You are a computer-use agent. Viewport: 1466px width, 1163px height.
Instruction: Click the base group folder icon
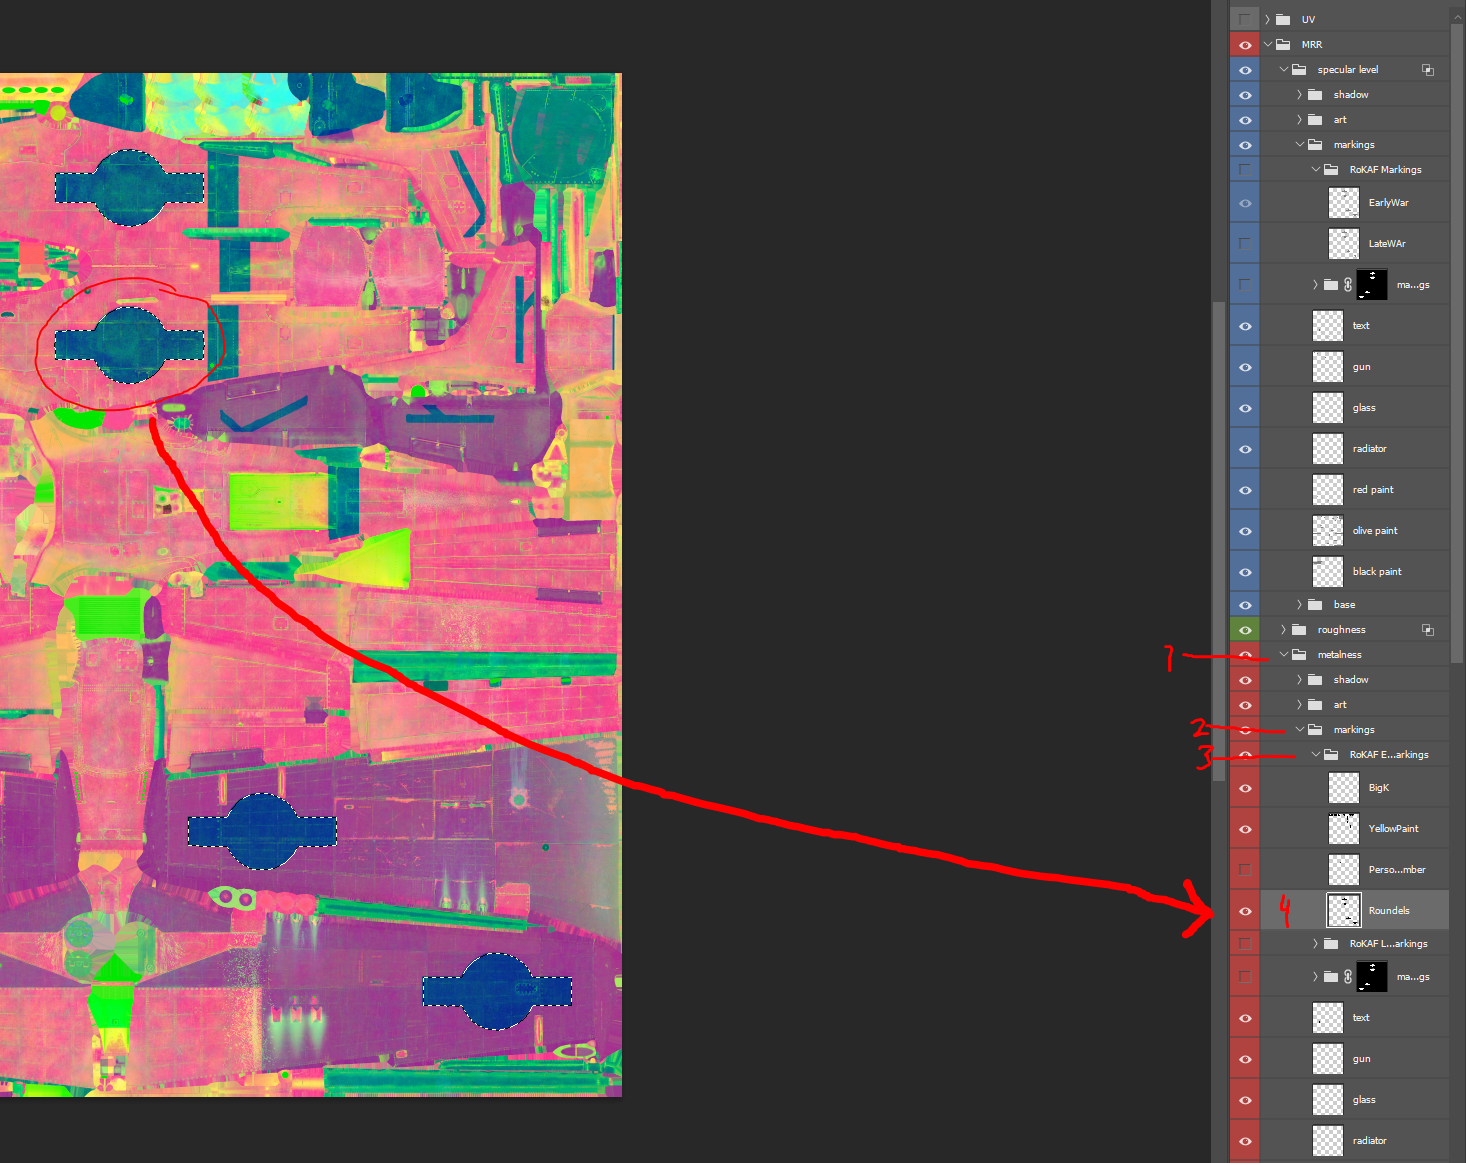(1315, 604)
